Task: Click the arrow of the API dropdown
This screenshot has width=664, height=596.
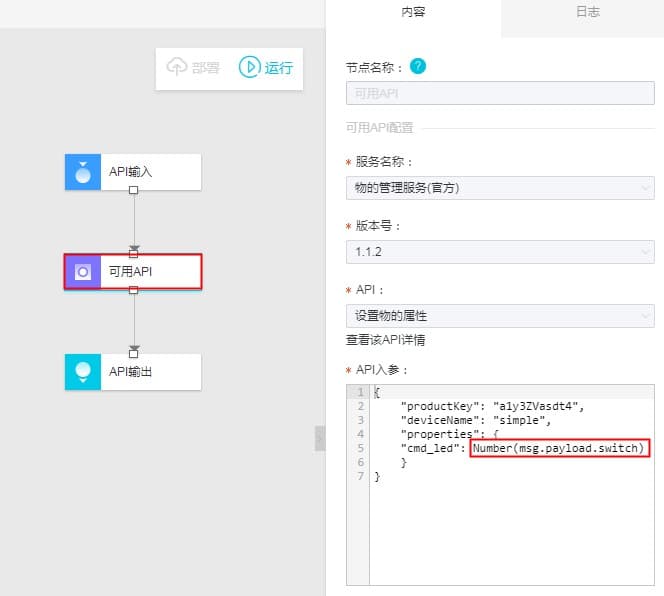Action: pos(645,316)
